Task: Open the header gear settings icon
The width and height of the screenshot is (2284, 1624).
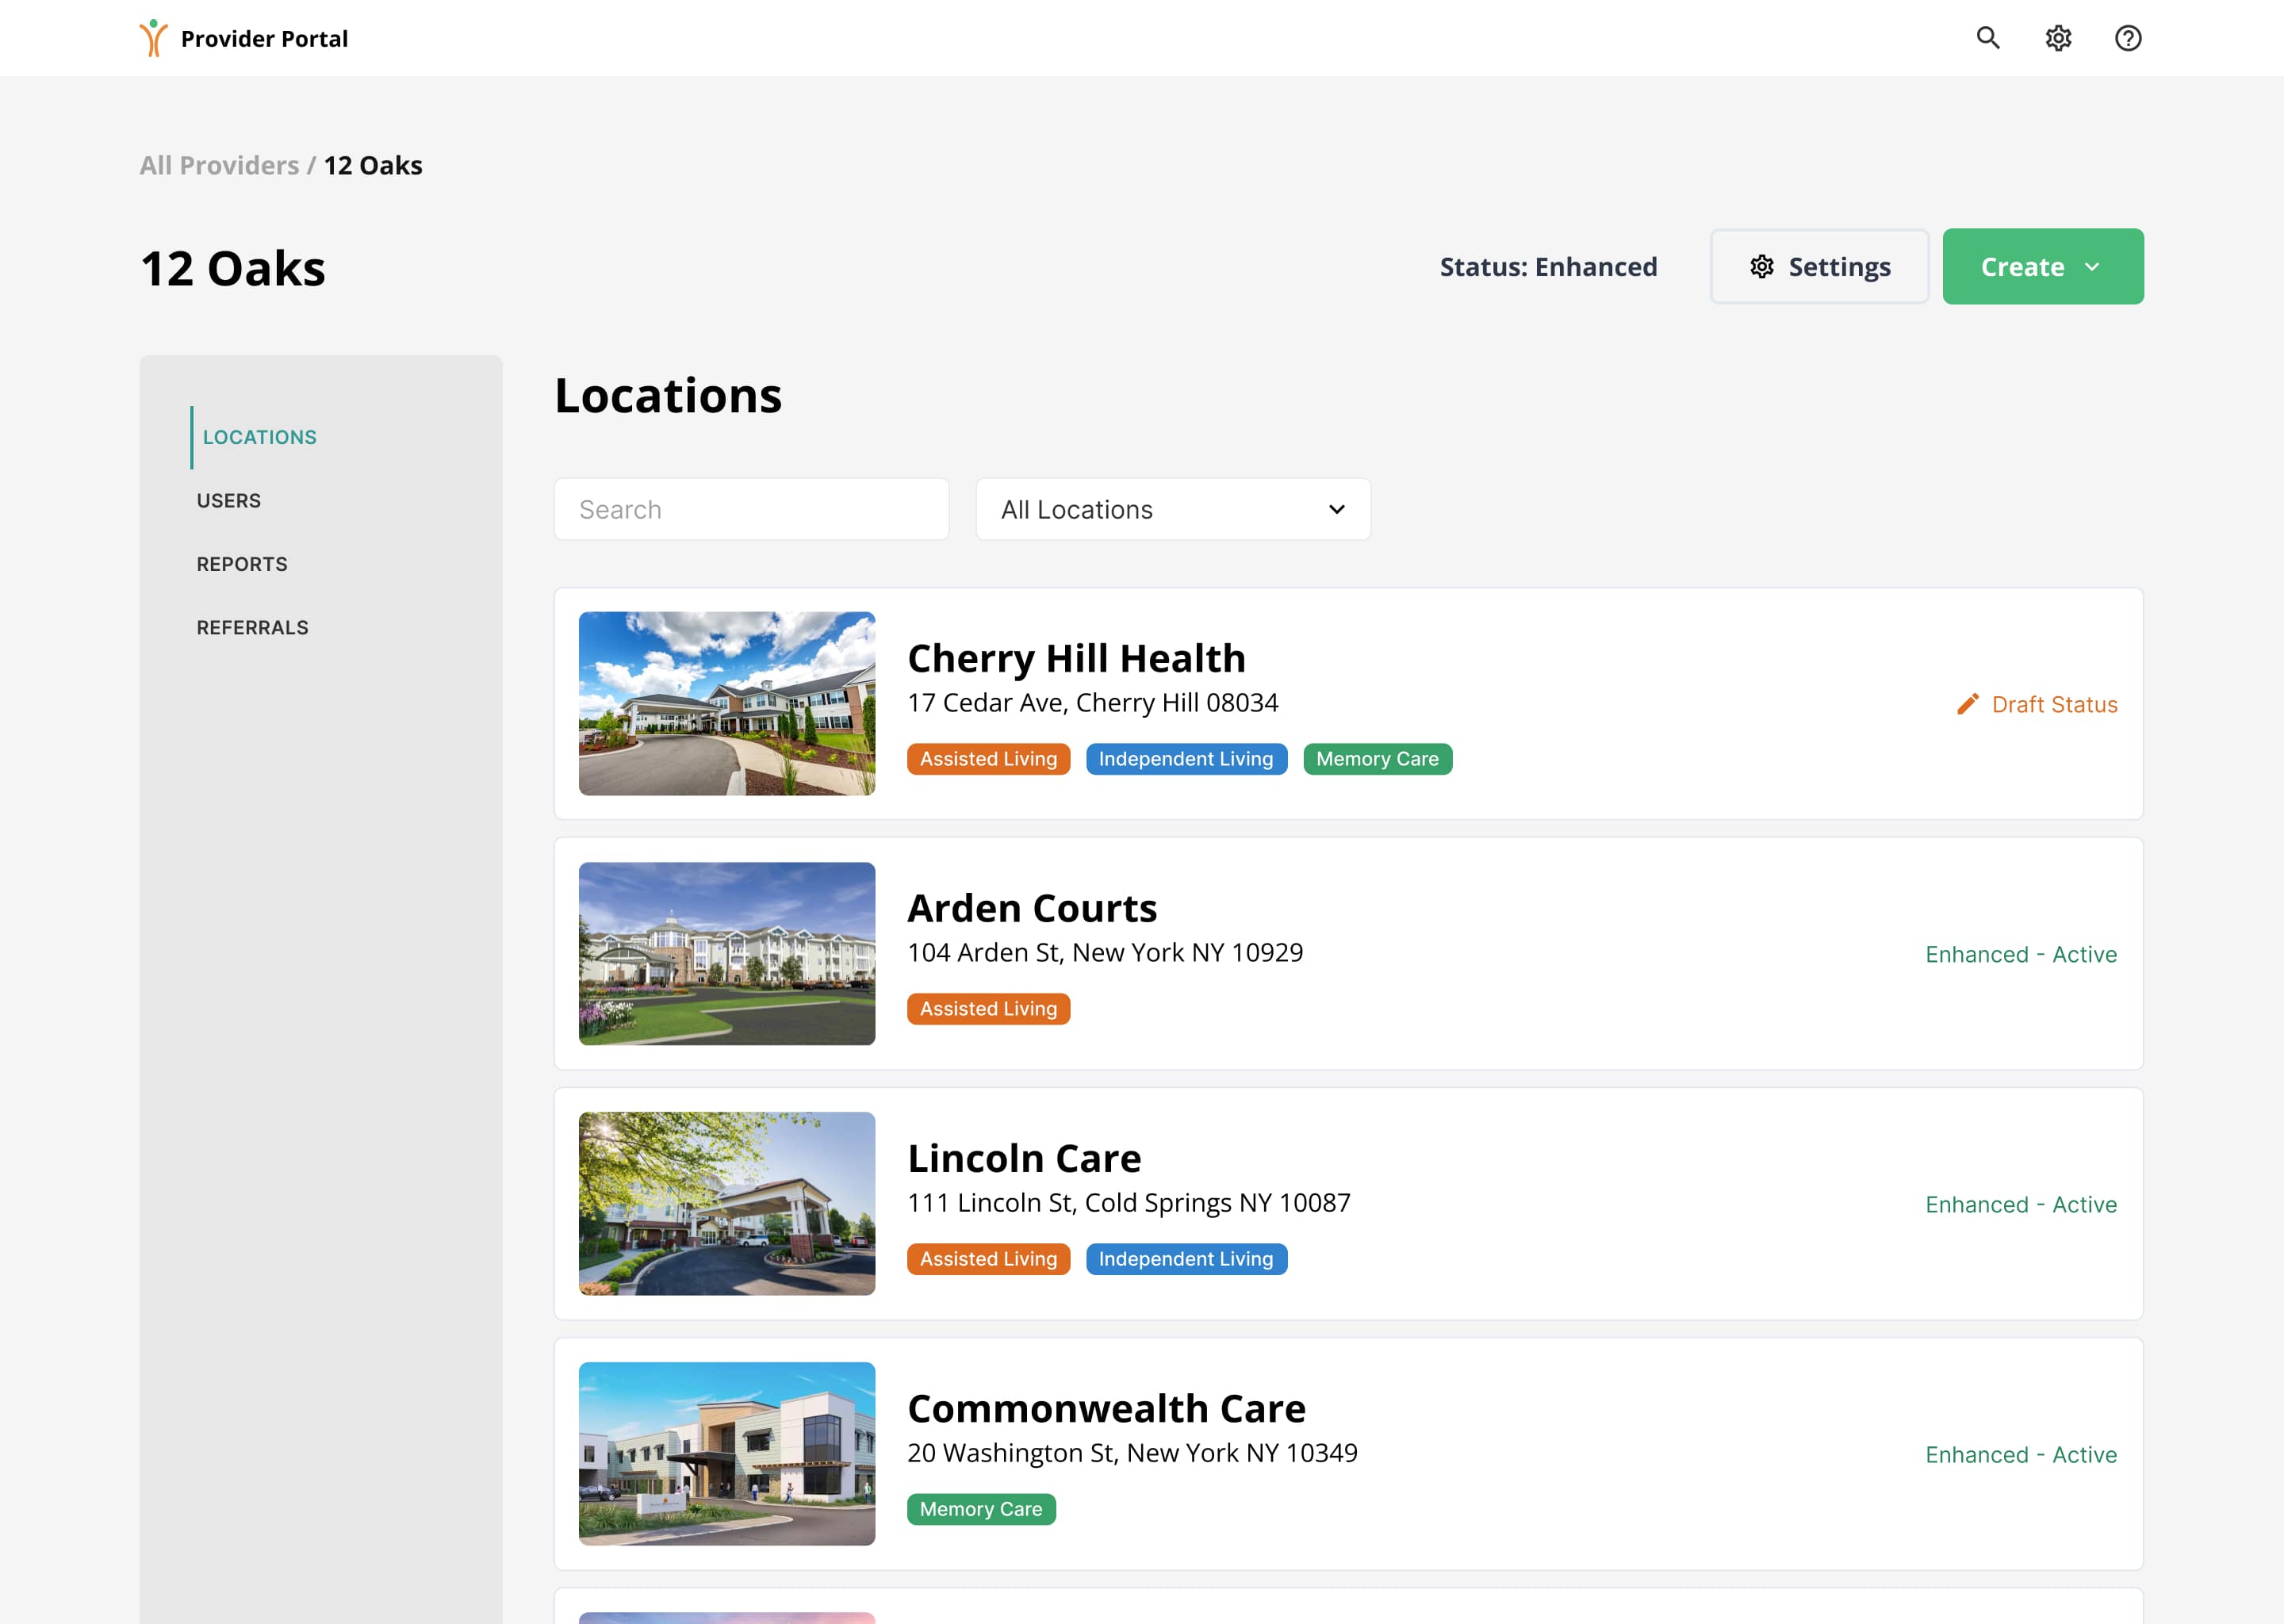Action: pos(2058,38)
